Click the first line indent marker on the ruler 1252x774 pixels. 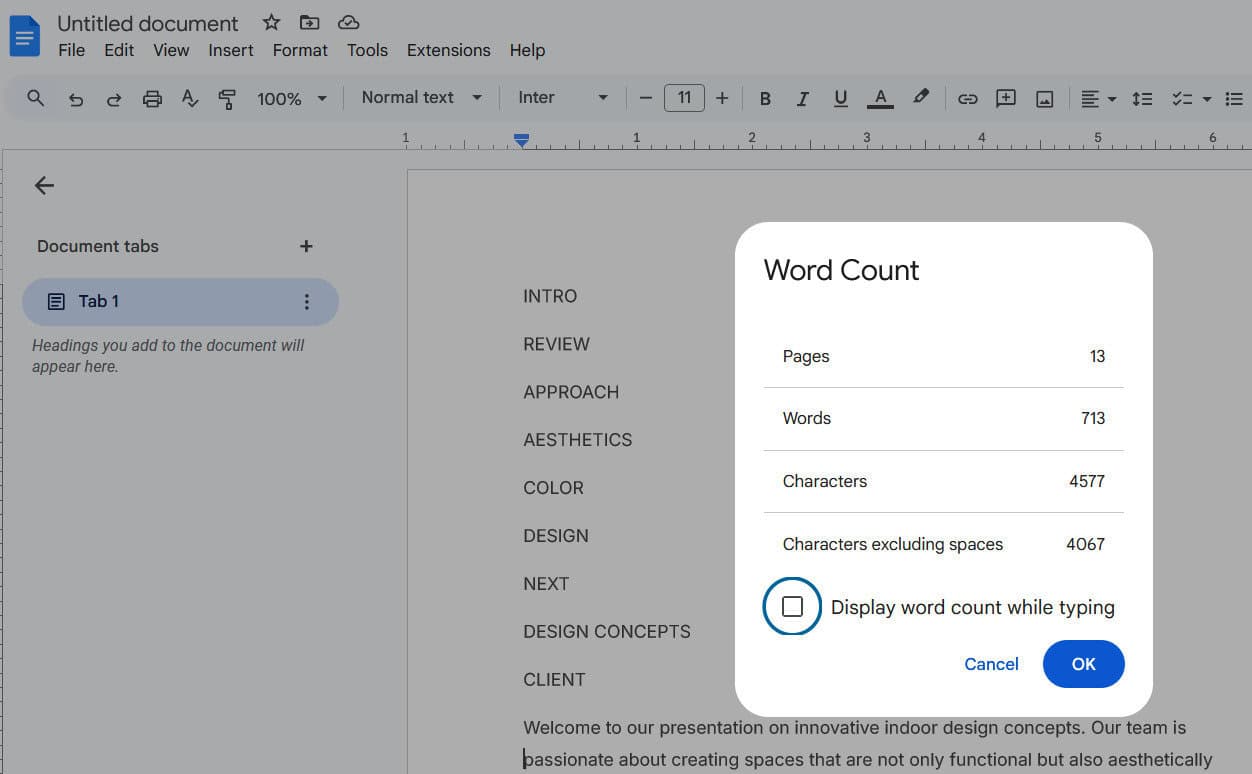pyautogui.click(x=521, y=137)
